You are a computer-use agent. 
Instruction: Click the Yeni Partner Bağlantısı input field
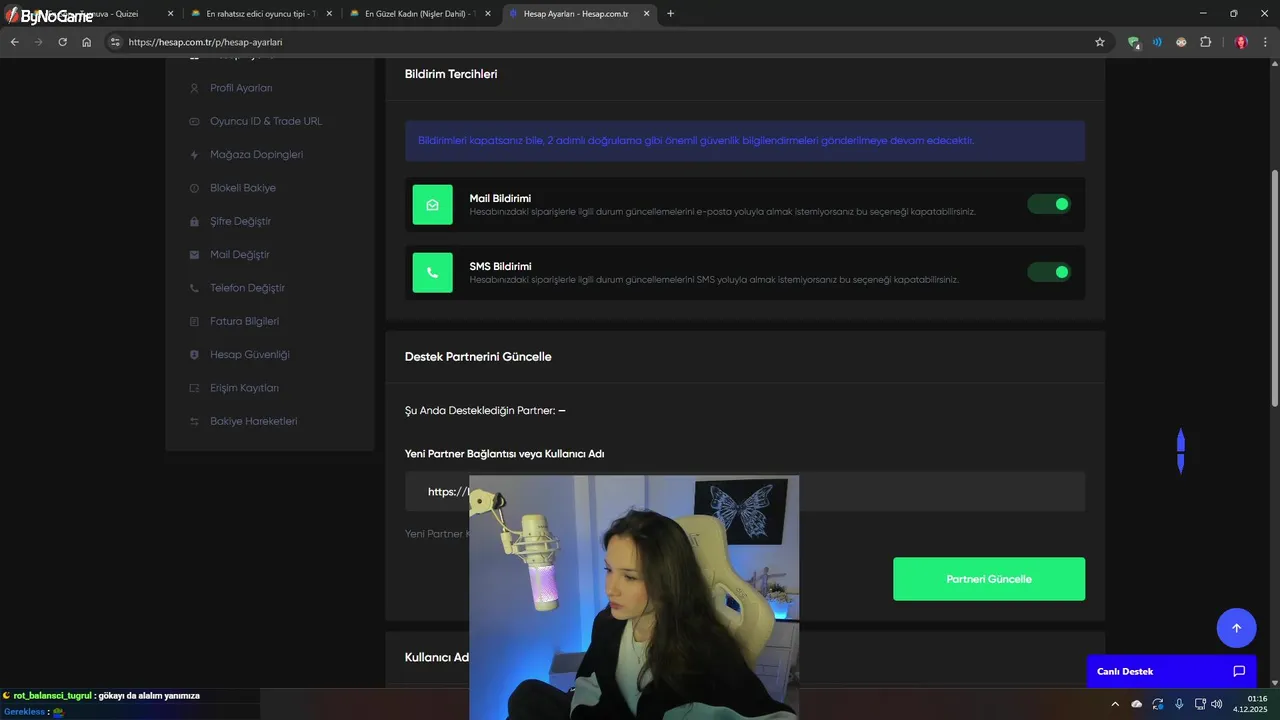pos(745,492)
